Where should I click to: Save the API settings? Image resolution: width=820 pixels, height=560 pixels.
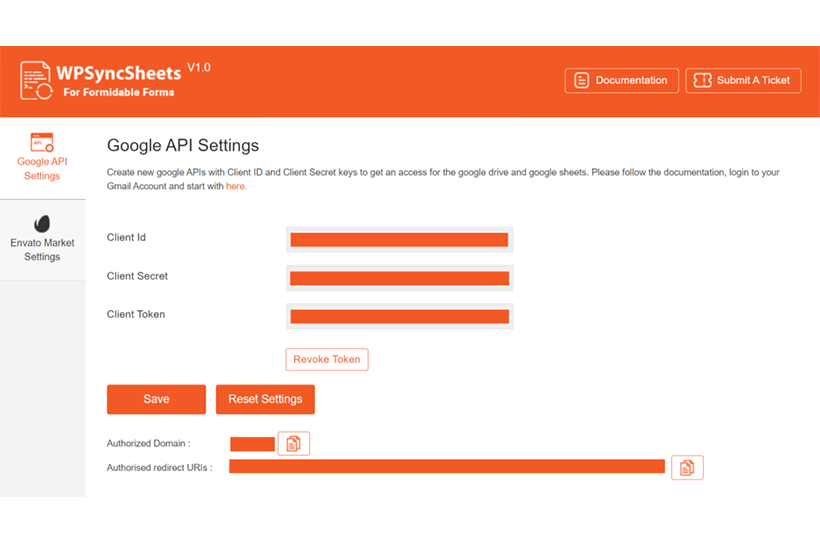[x=156, y=399]
